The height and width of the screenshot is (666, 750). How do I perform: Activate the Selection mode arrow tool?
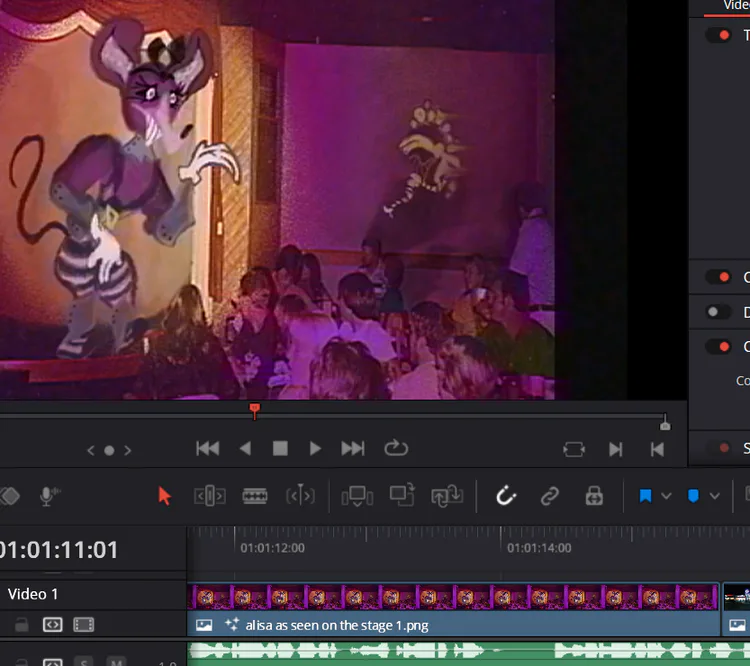(x=165, y=496)
